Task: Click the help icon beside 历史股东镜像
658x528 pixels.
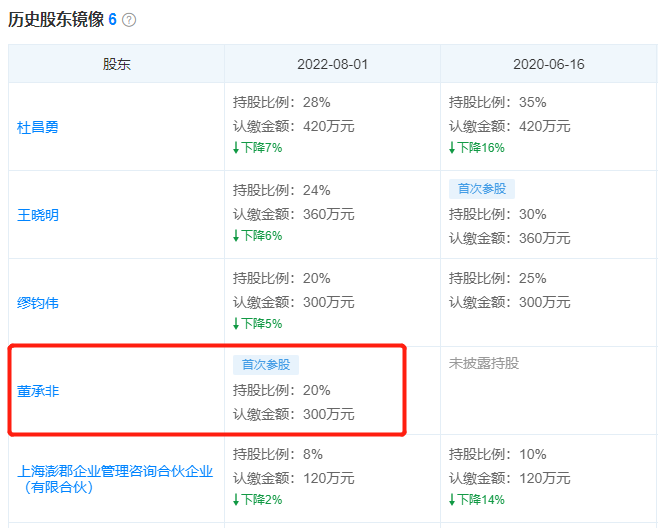Action: pos(129,20)
